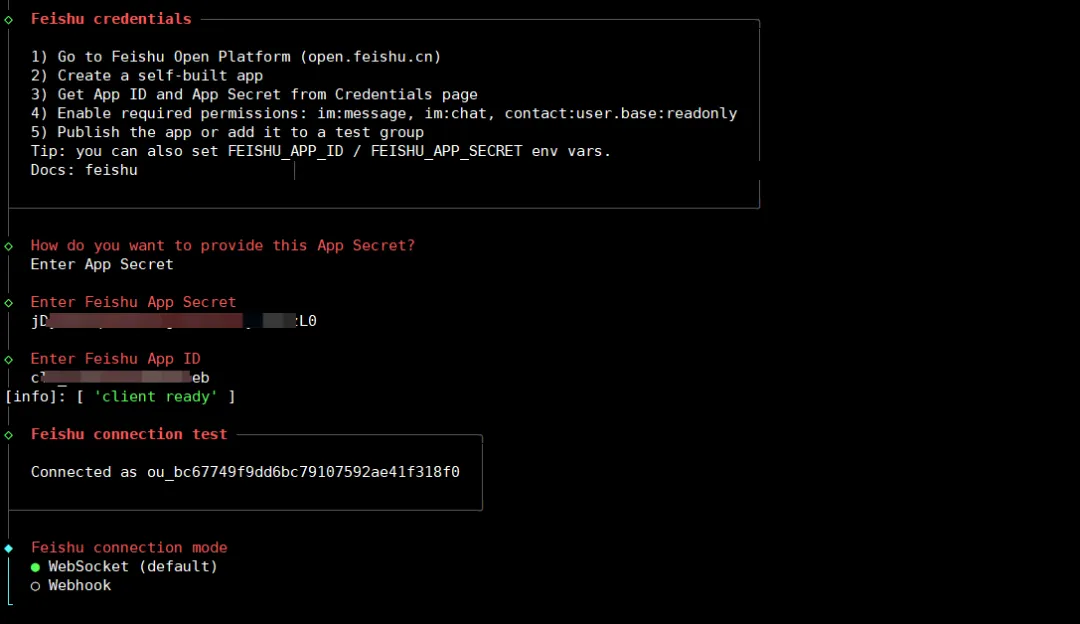Click the 'Feishu connection mode' prompt

[x=129, y=548]
